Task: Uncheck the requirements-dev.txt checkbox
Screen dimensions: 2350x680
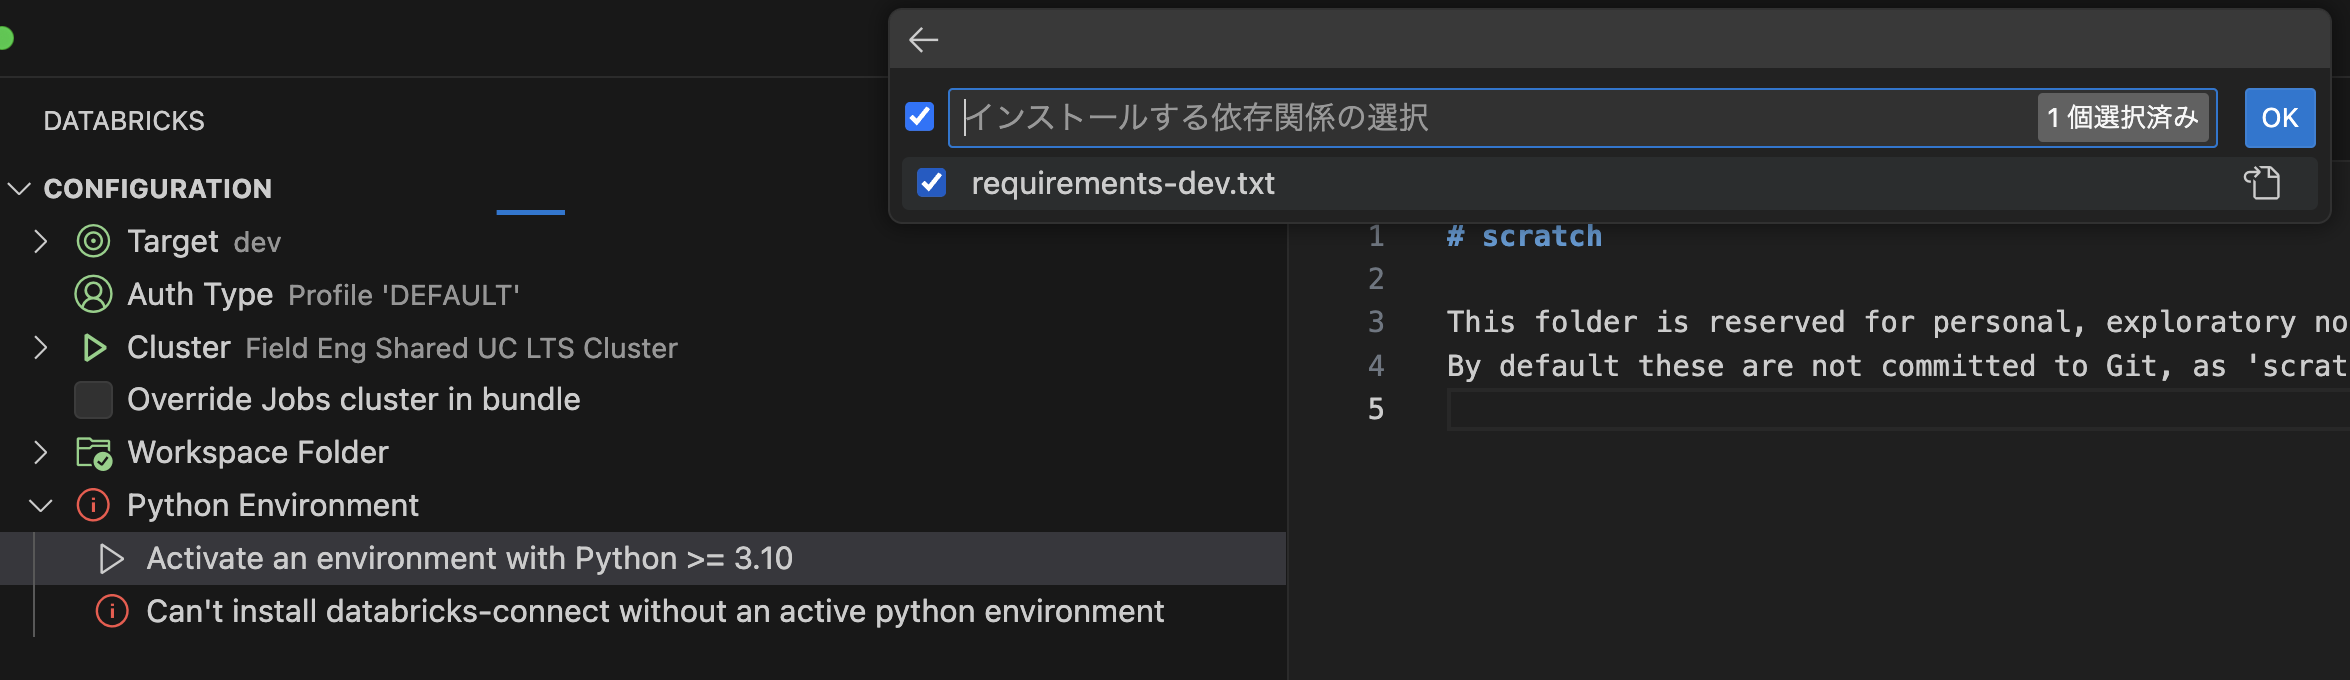Action: (x=931, y=183)
